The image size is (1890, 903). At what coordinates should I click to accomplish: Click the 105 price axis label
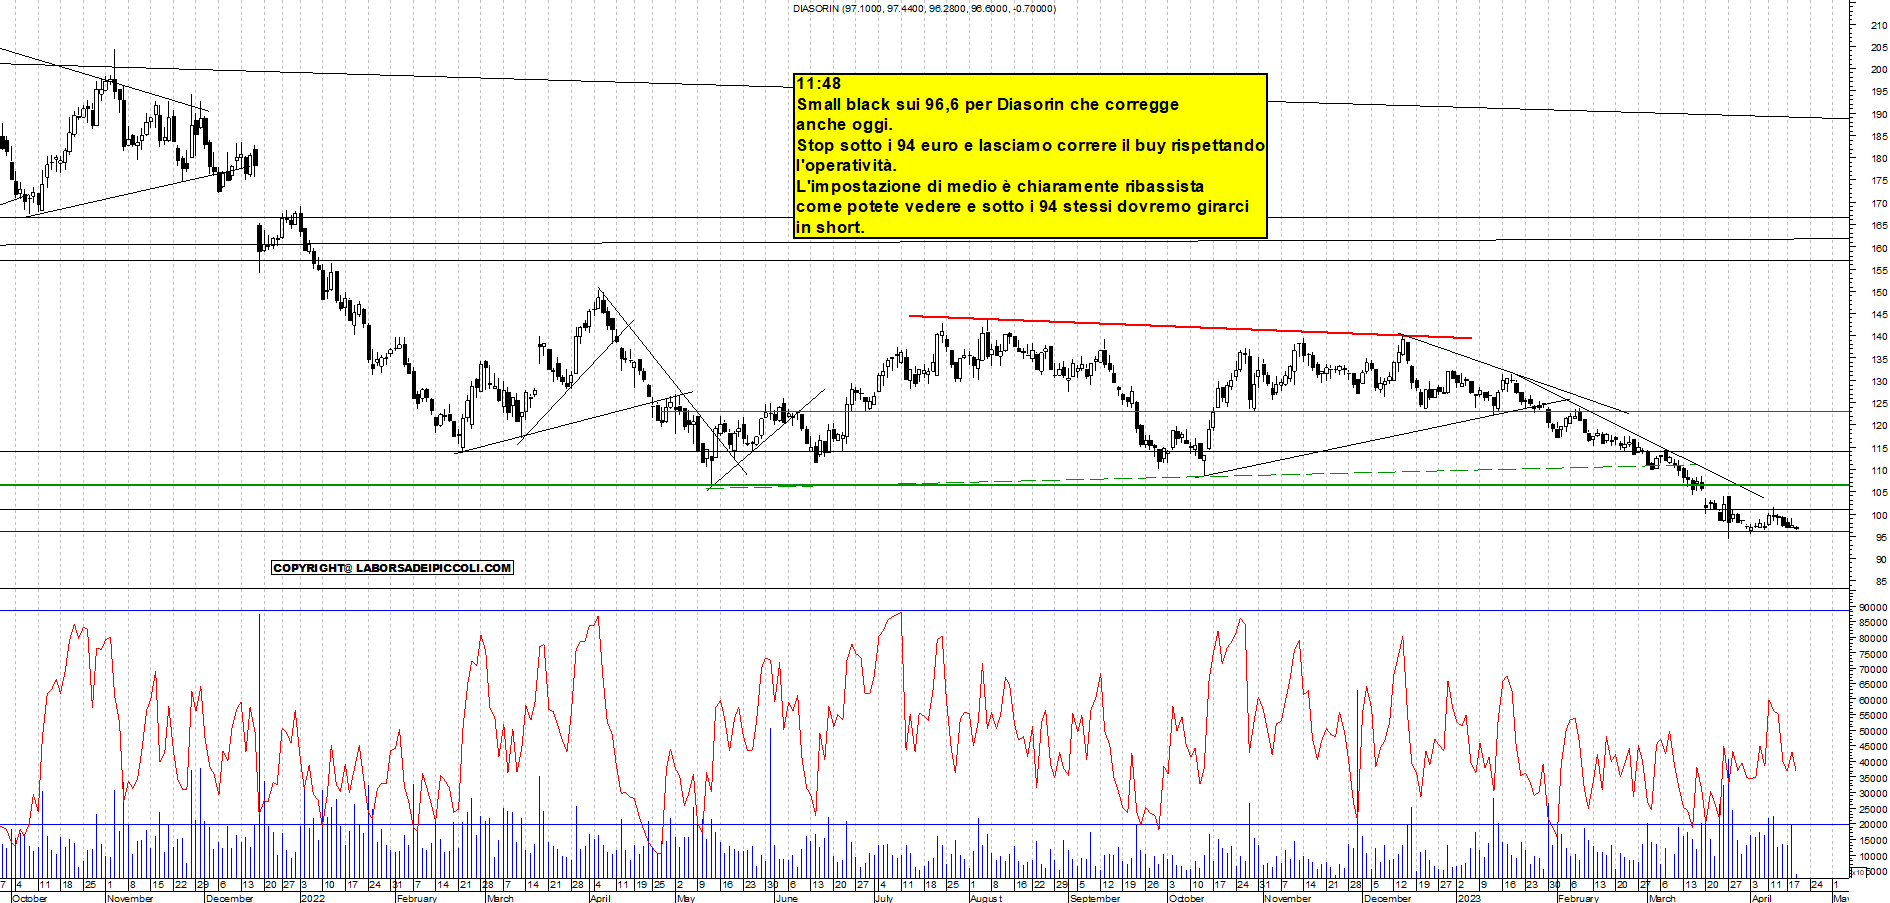coord(1879,493)
